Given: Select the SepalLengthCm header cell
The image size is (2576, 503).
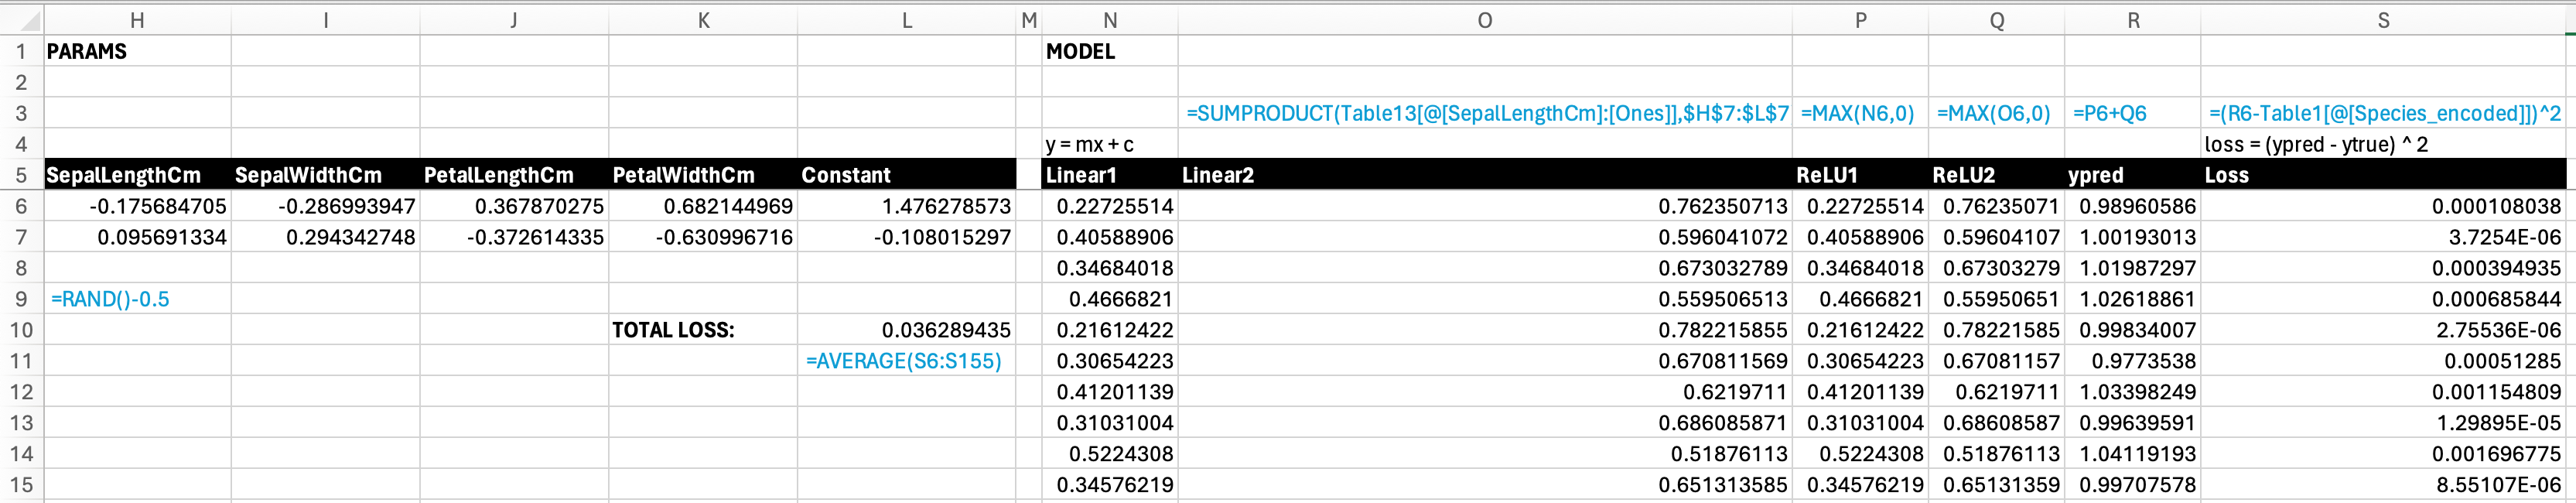Looking at the screenshot, I should tap(137, 175).
